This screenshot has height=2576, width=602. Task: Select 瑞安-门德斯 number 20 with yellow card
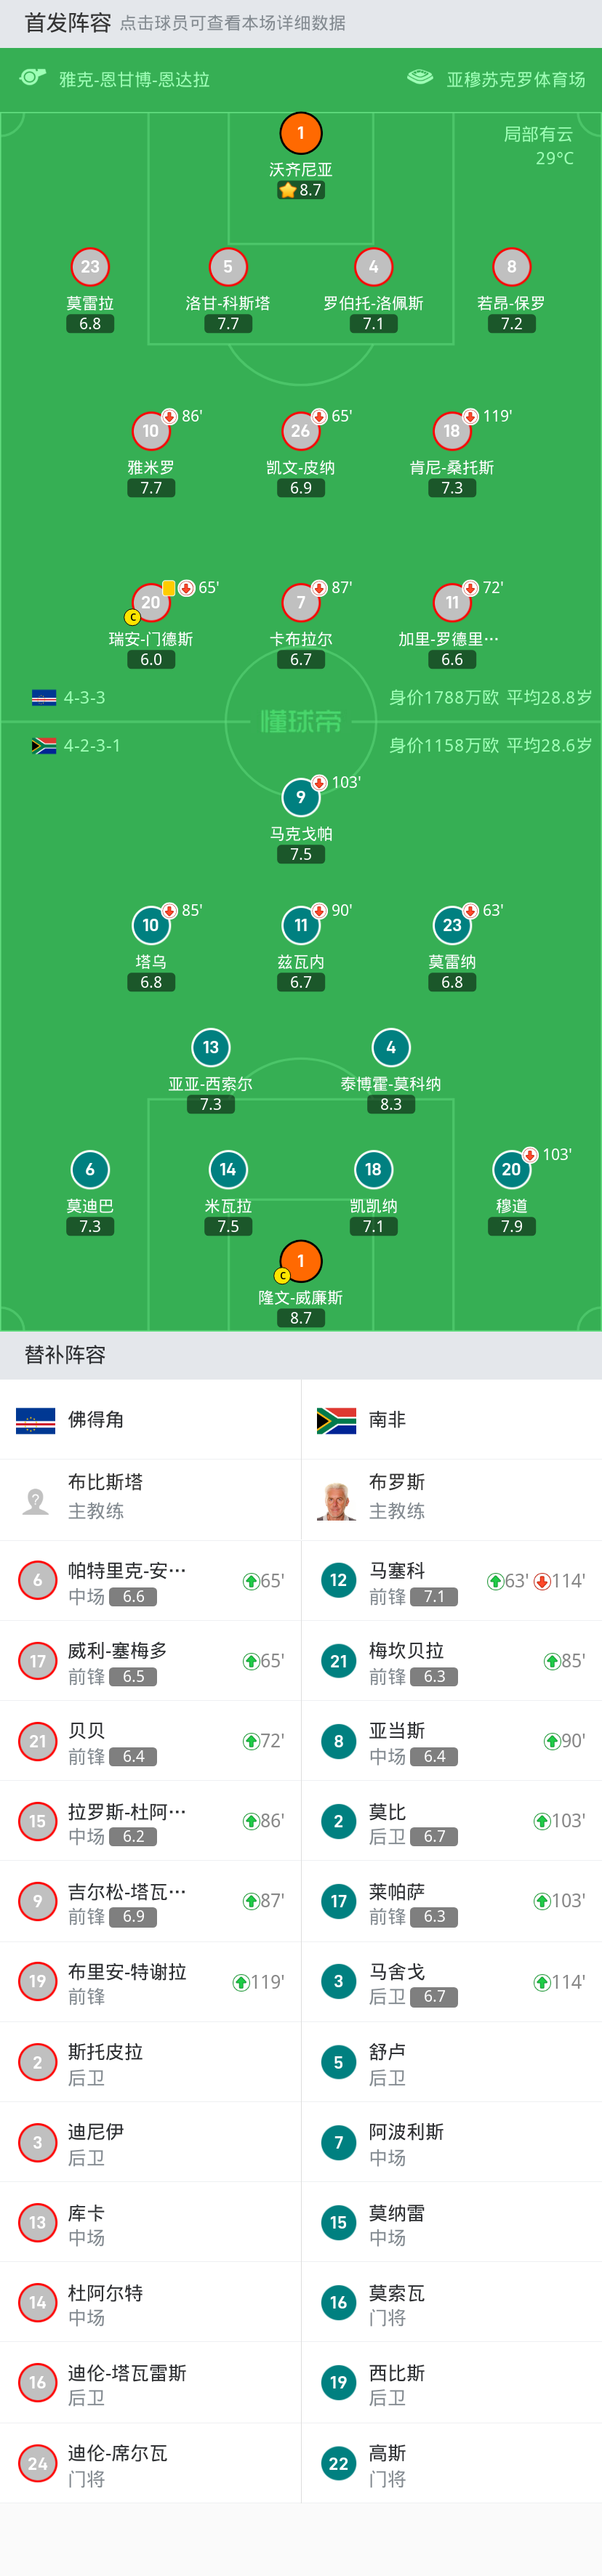pyautogui.click(x=150, y=602)
